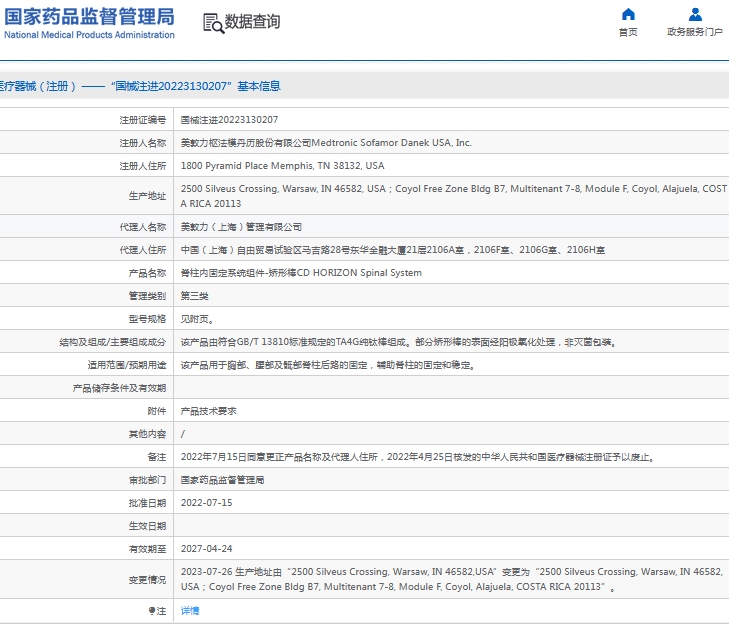Click approval department 国家药品监督管理局 value
Image resolution: width=729 pixels, height=628 pixels.
tap(222, 480)
